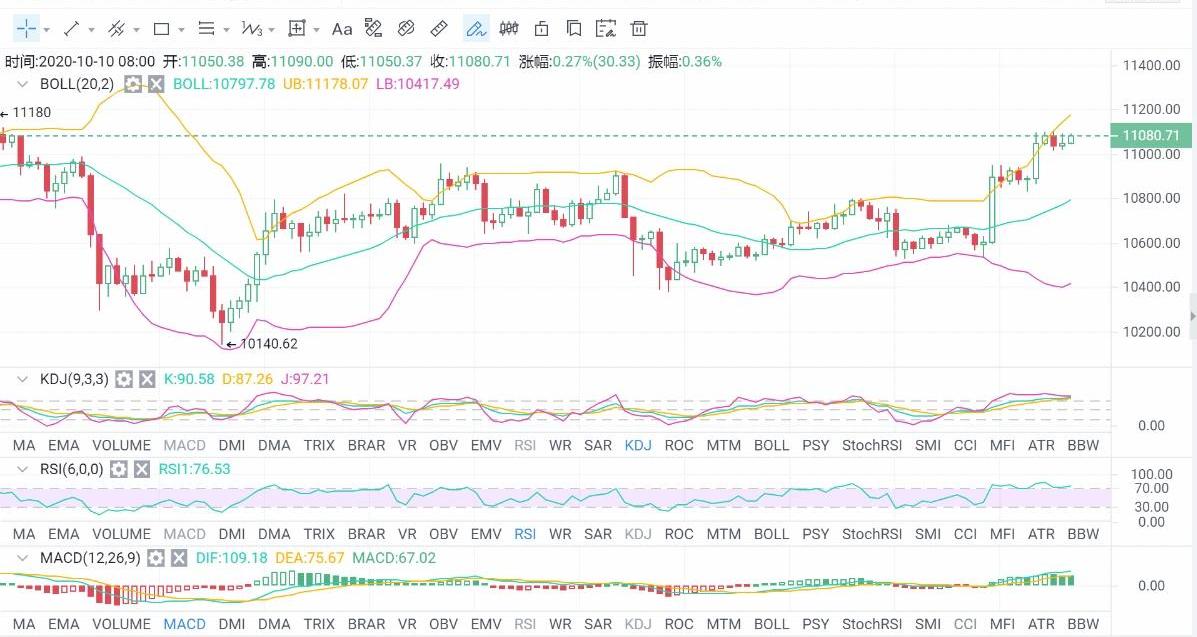
Task: Select the trend line drawing tool
Action: point(72,28)
